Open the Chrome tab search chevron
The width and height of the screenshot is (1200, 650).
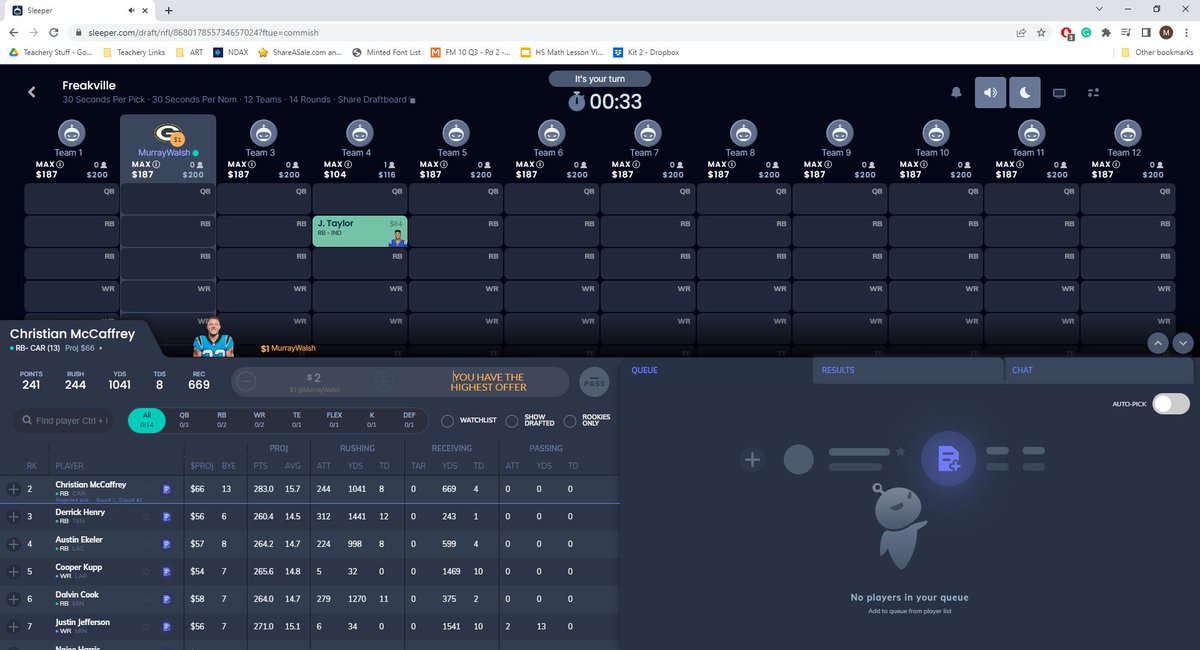click(x=1099, y=9)
